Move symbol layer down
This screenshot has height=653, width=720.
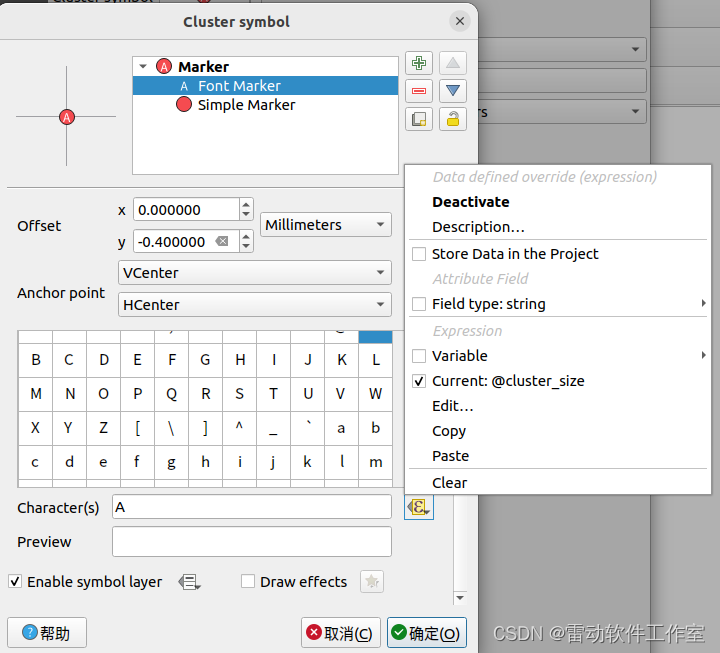453,91
